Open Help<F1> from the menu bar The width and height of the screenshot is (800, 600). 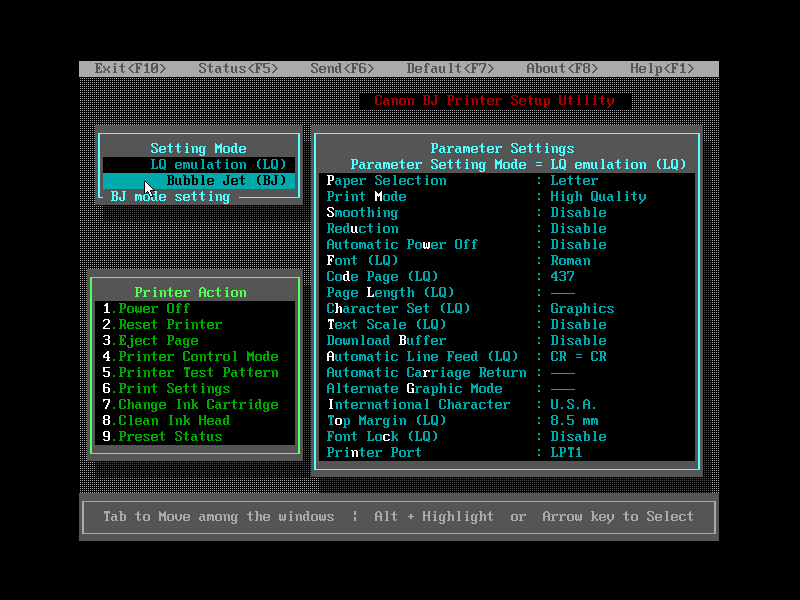tap(662, 68)
